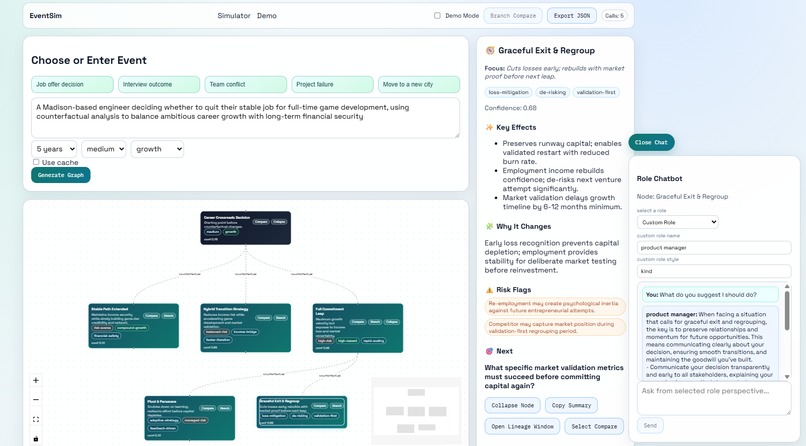Click Branch on Graceful Exit & Regroup node
The width and height of the screenshot is (806, 446).
pos(337,405)
